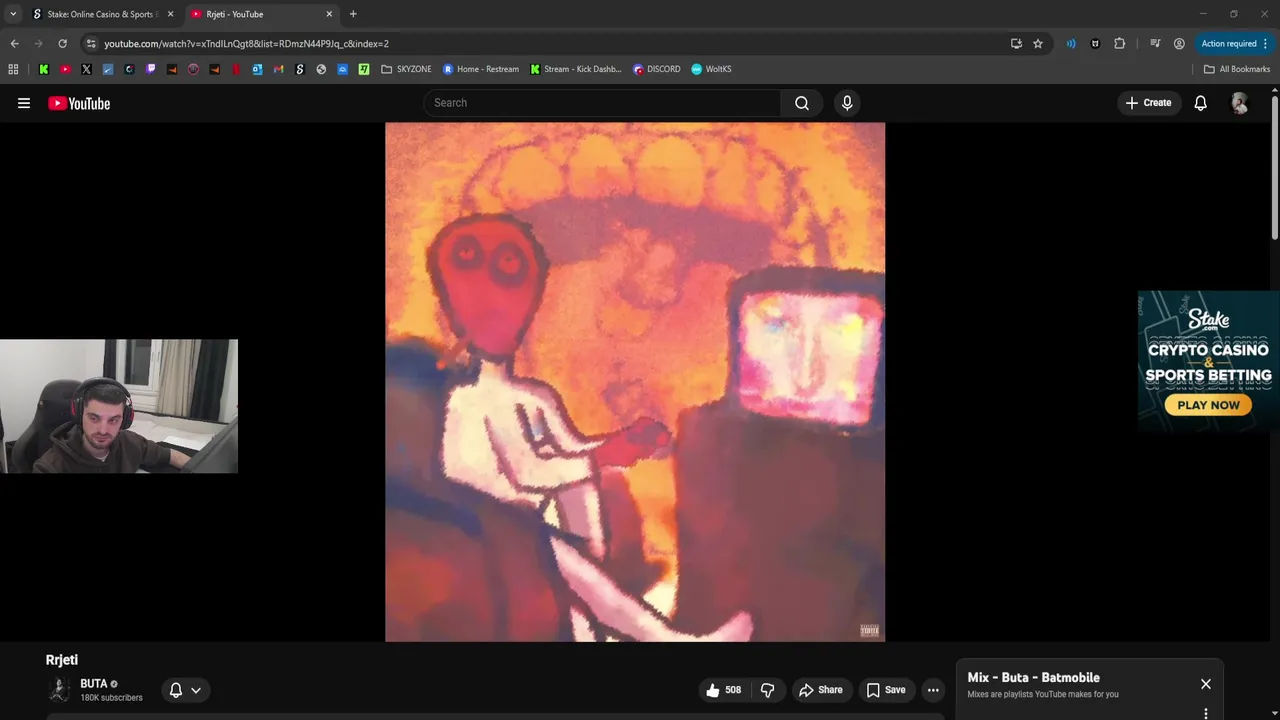Open the apps grid shortcut

[13, 69]
